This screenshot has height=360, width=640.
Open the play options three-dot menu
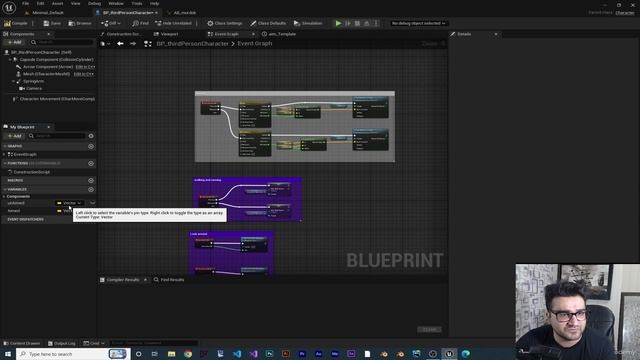coord(376,23)
